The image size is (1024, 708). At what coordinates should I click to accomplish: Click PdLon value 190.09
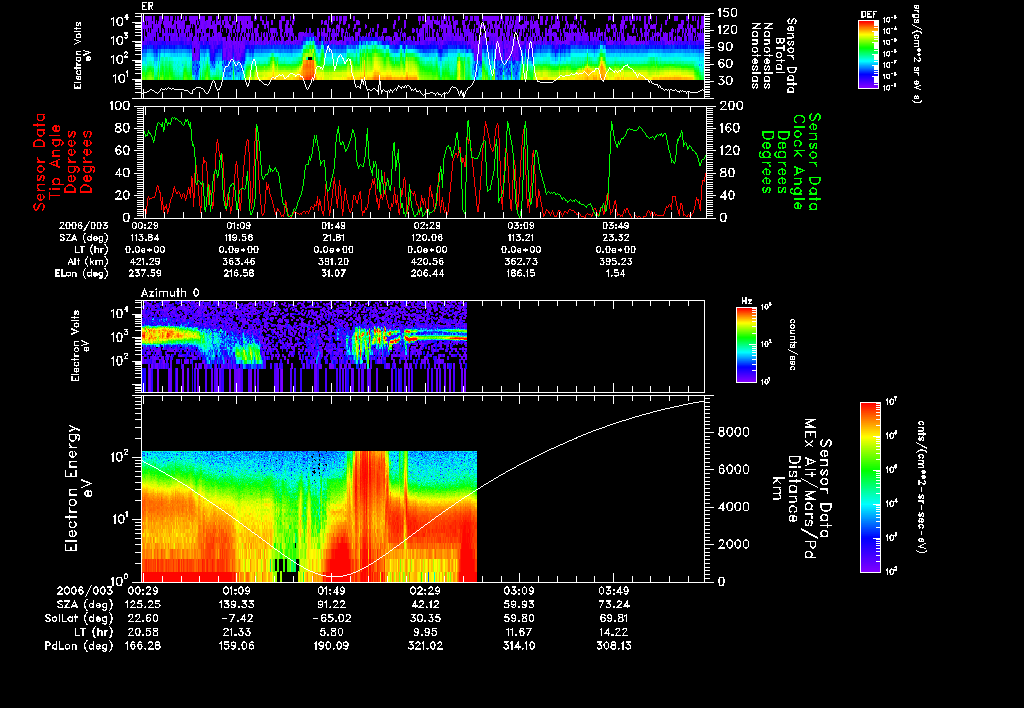tap(331, 645)
